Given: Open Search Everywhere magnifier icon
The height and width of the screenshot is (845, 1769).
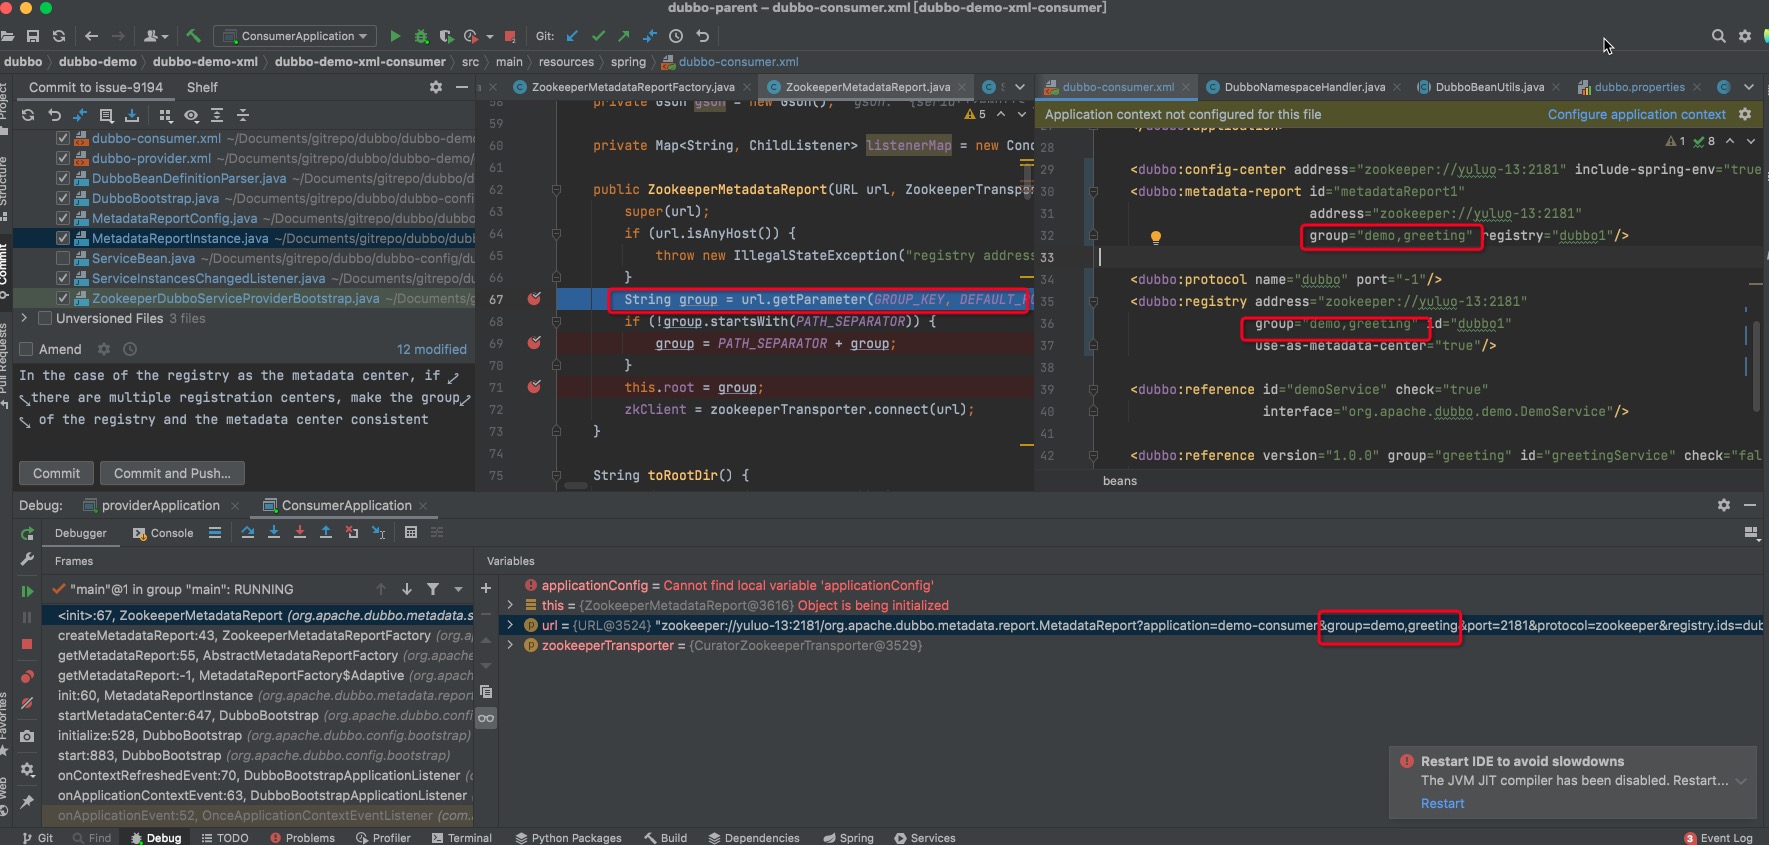Looking at the screenshot, I should tap(1718, 36).
